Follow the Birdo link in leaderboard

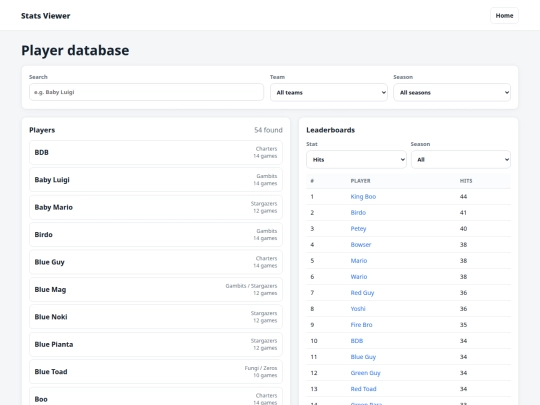click(x=358, y=212)
